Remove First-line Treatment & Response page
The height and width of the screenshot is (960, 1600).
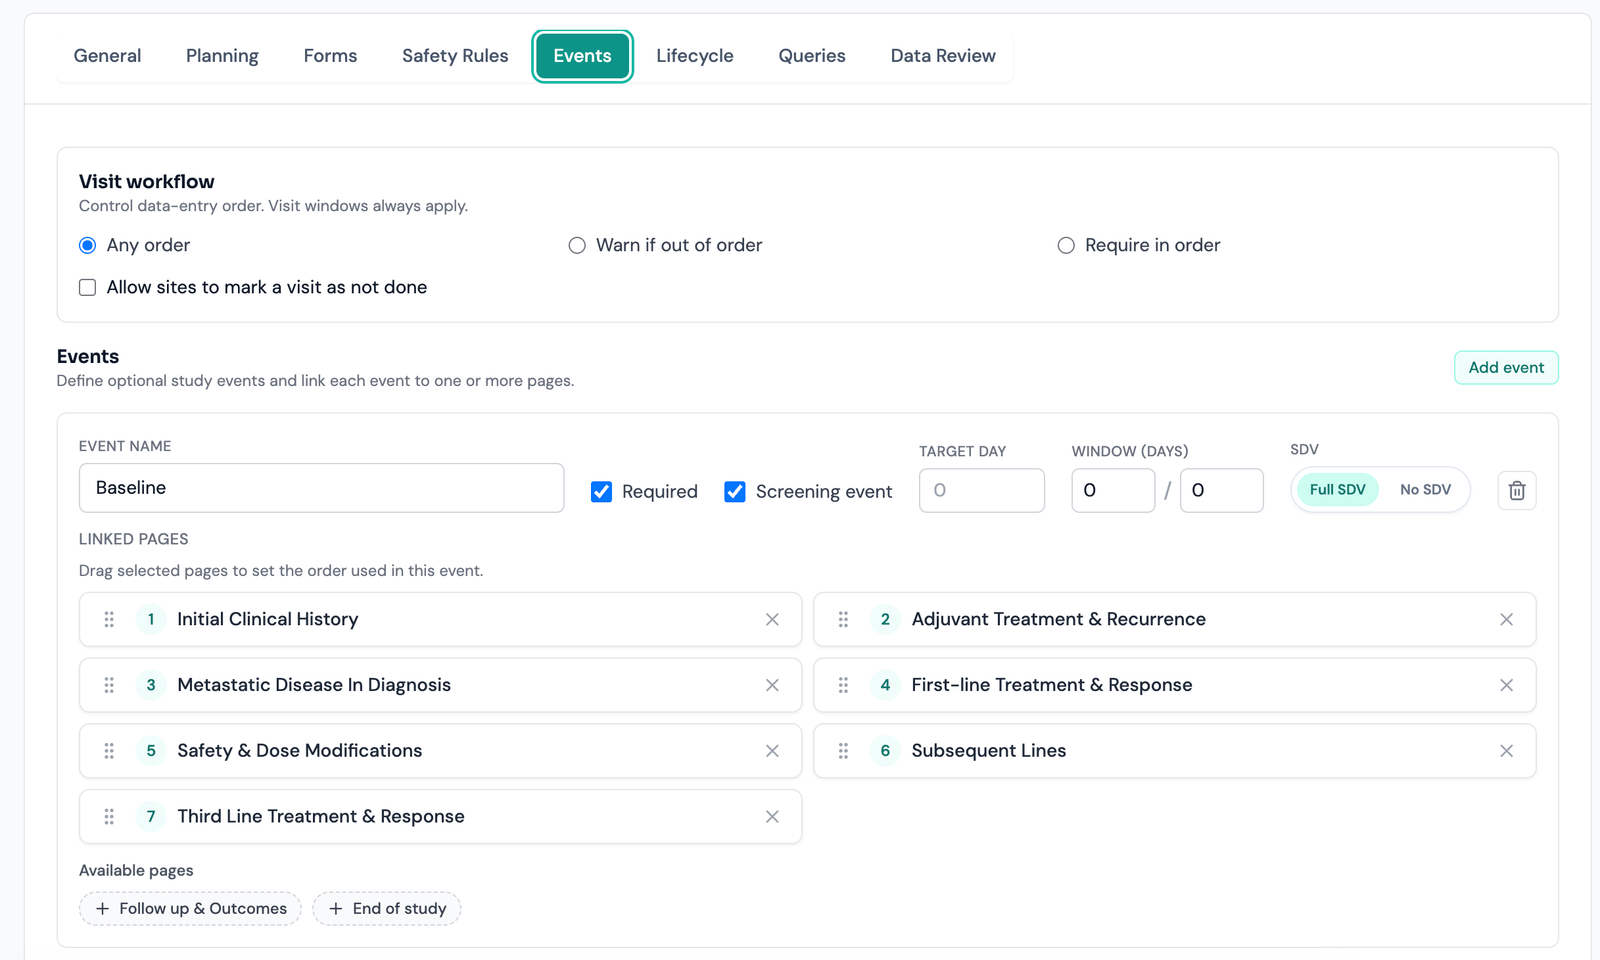click(x=1506, y=685)
